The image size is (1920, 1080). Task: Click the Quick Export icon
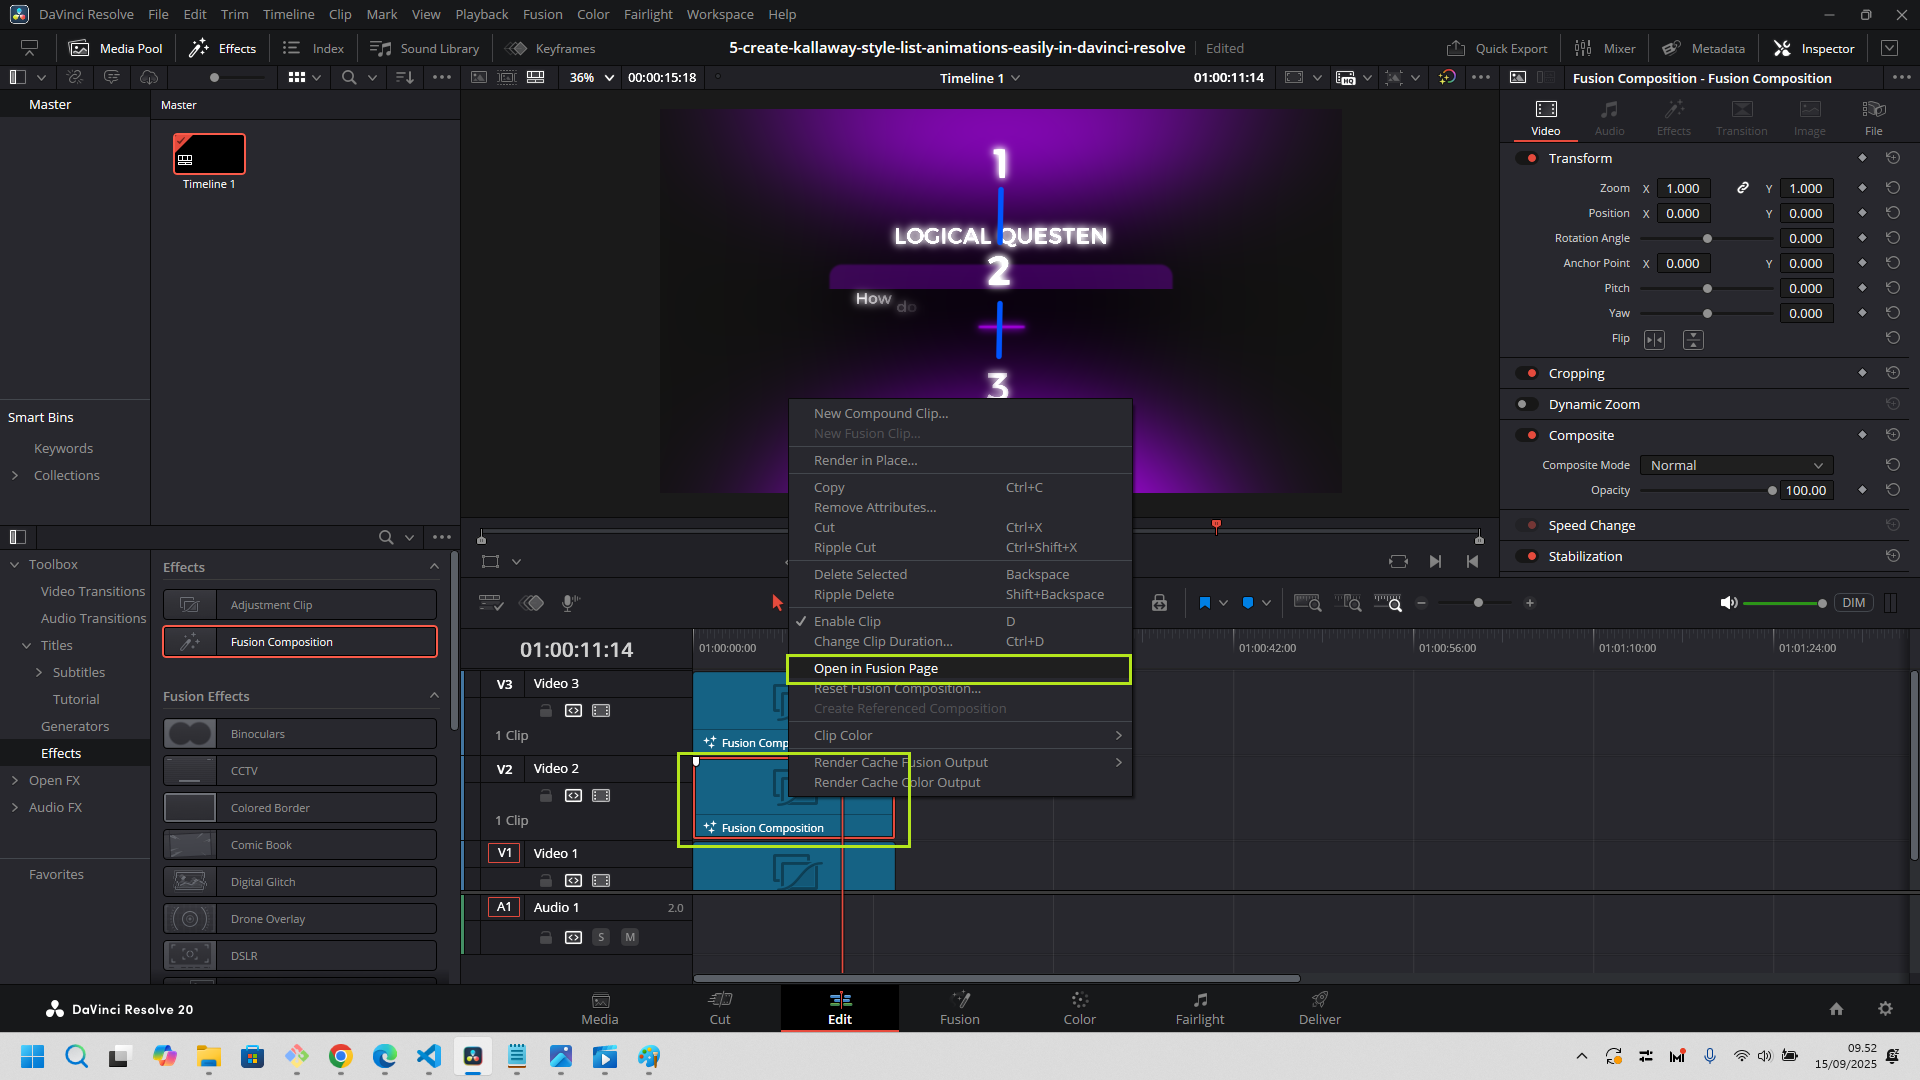pyautogui.click(x=1456, y=48)
